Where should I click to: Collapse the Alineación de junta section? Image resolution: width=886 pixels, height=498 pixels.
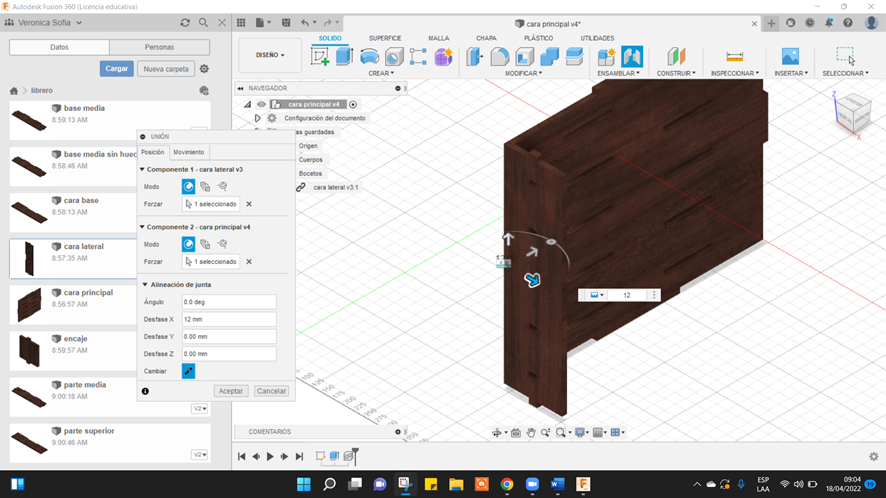pyautogui.click(x=144, y=285)
